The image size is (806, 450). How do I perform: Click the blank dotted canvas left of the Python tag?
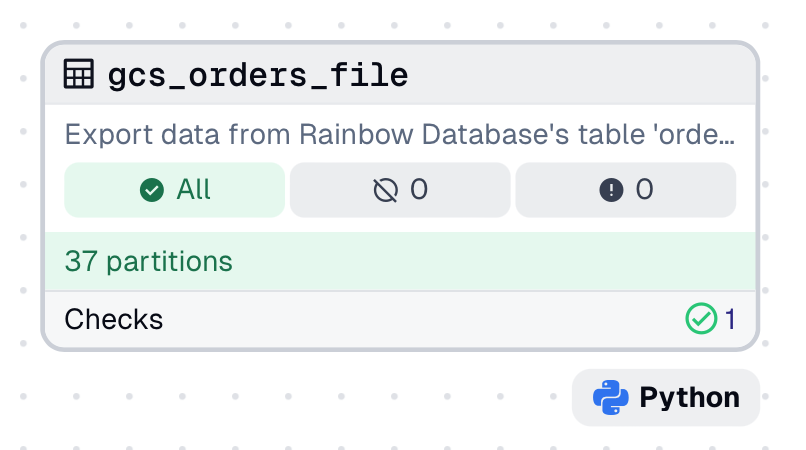(300, 398)
